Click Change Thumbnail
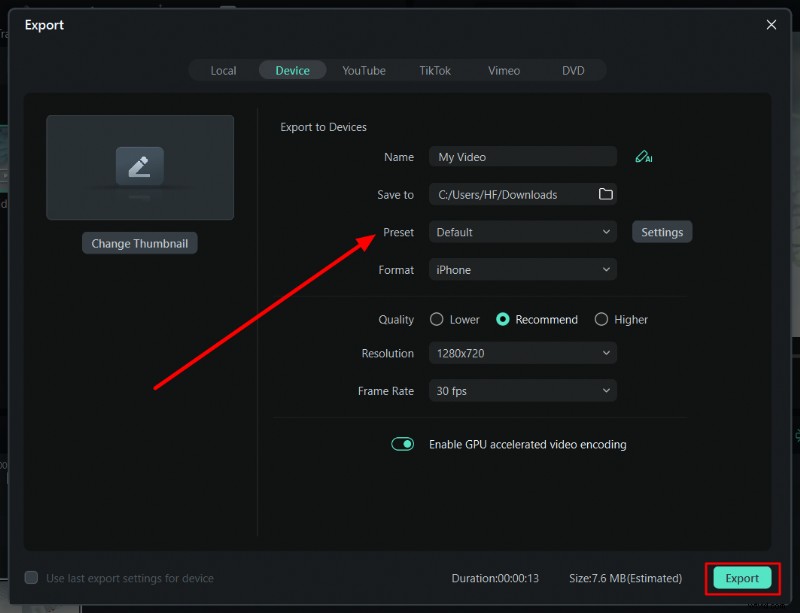800x613 pixels. coord(139,242)
